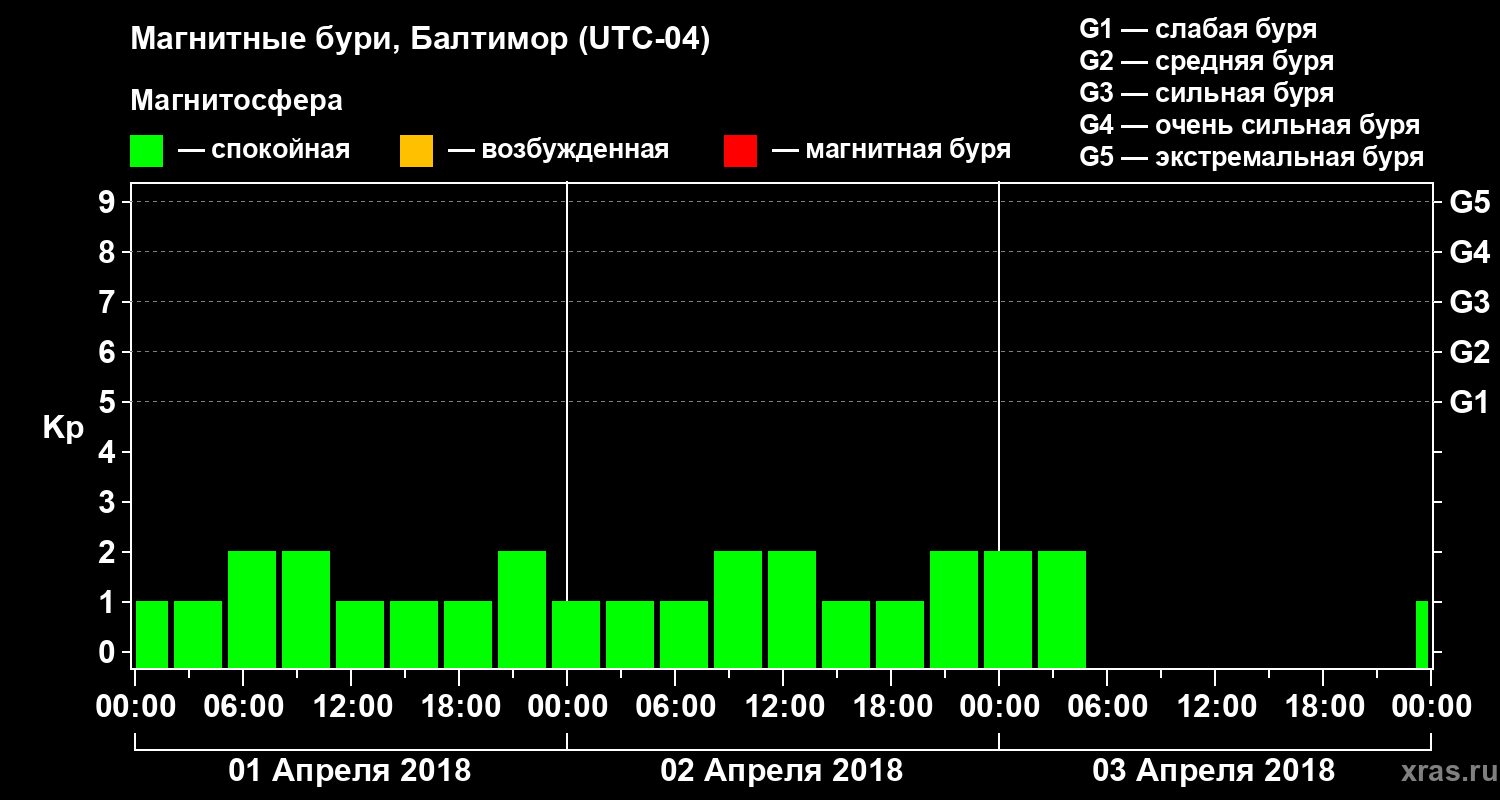This screenshot has height=800, width=1500.
Task: Click the vertical midnight line starting 02 Апреля
Action: (x=567, y=425)
